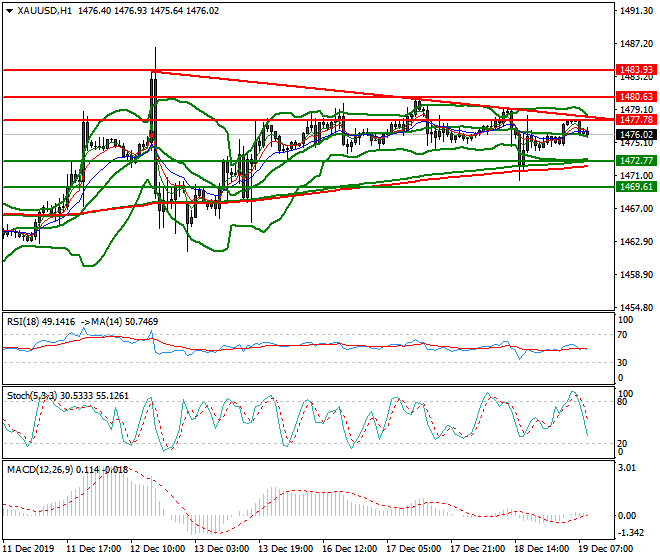Screen dimensions: 660x560
Task: Click the 17 Dec 05:00 time axis label
Action: [414, 549]
